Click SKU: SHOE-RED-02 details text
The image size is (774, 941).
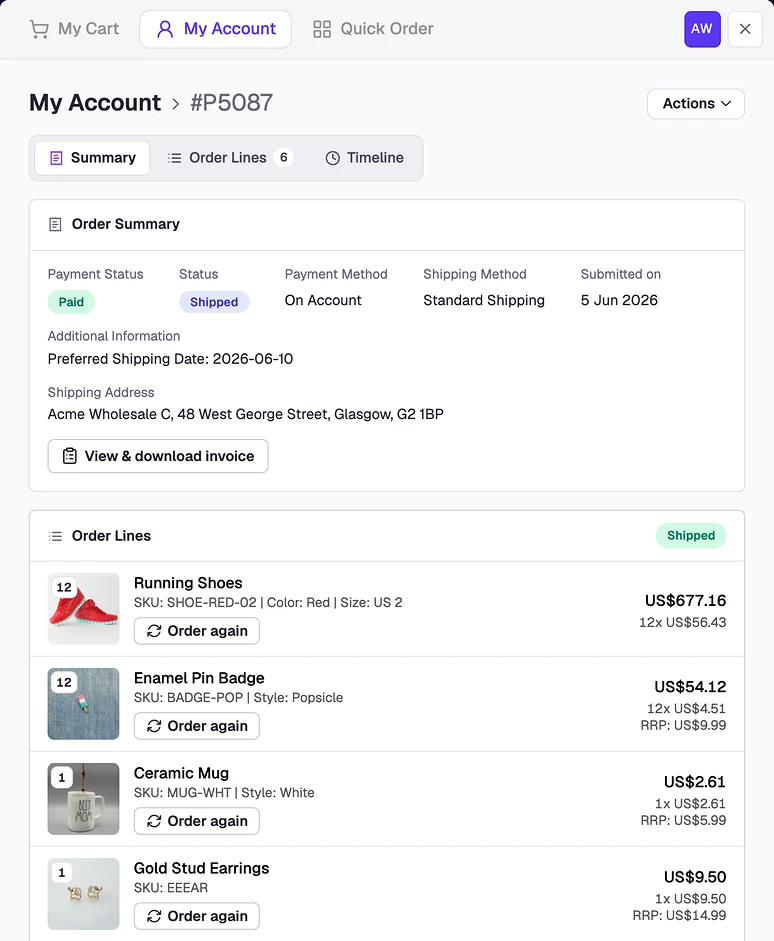[268, 603]
